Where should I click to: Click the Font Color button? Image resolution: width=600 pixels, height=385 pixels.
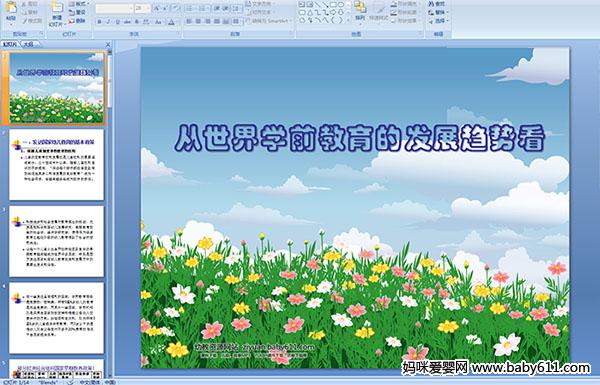coord(171,22)
